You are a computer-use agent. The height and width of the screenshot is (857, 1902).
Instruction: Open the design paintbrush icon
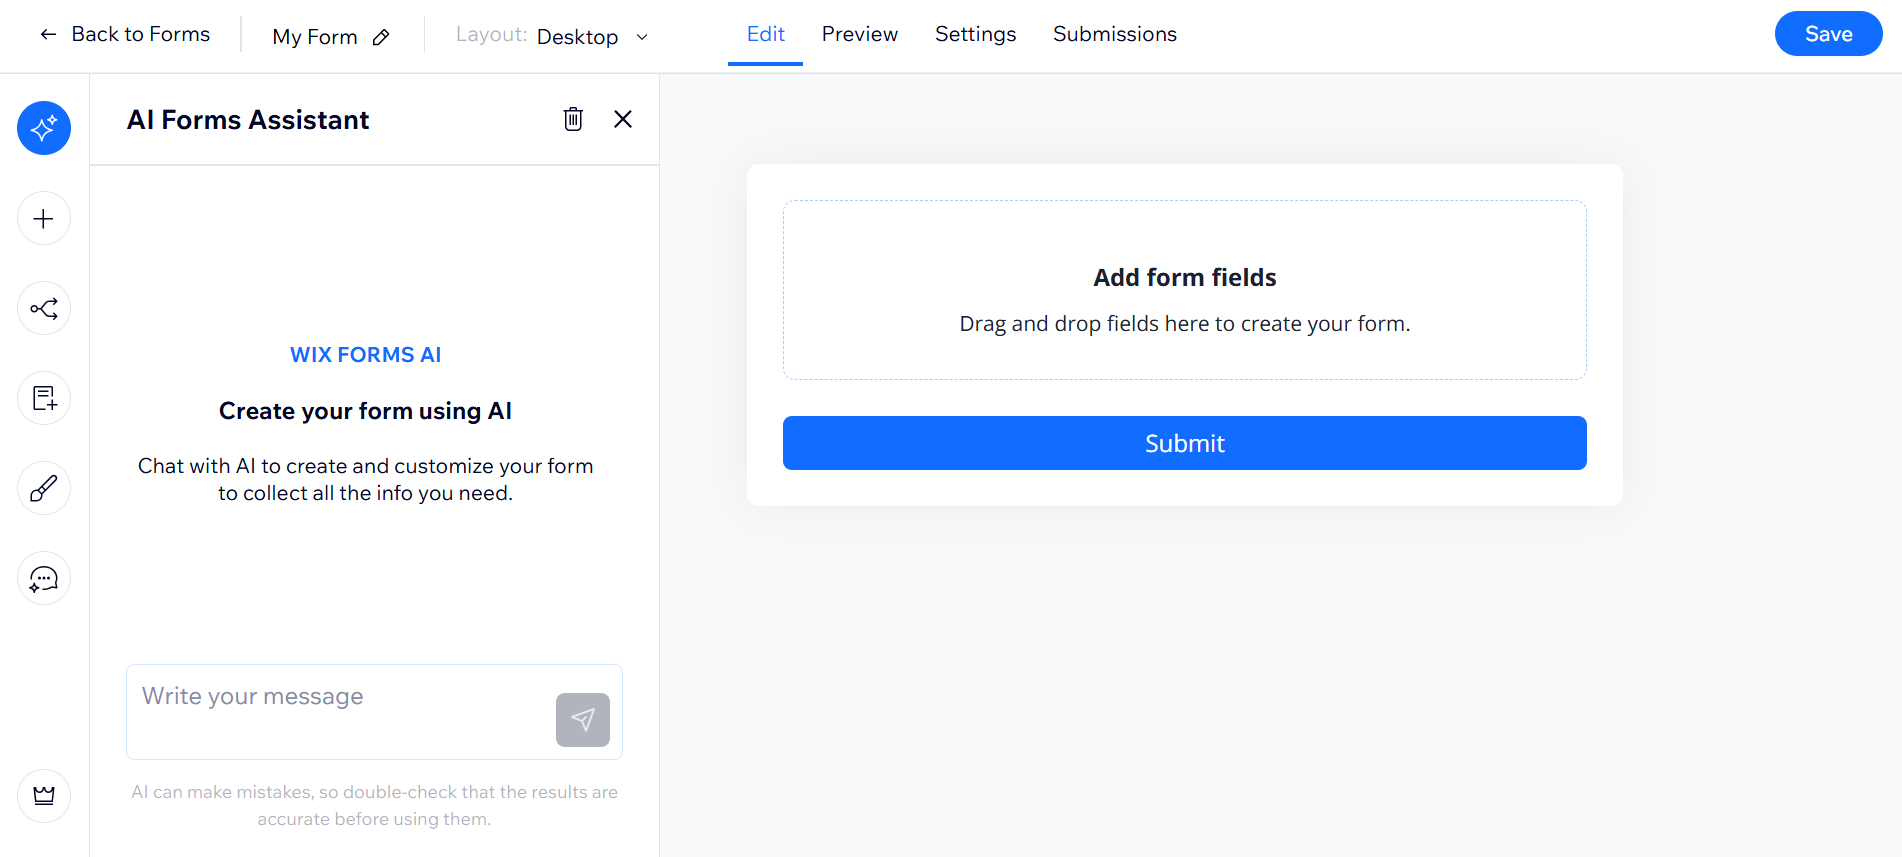click(44, 488)
